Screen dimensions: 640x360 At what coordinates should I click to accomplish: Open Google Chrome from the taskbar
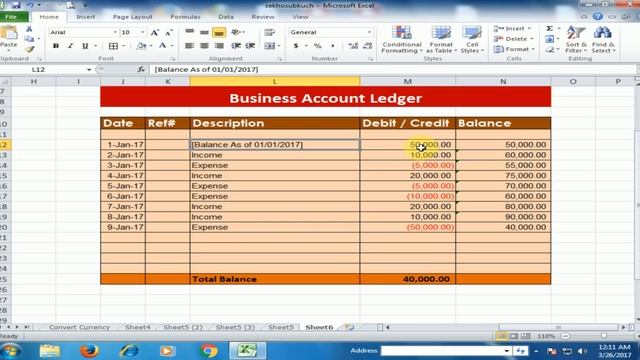click(x=209, y=351)
